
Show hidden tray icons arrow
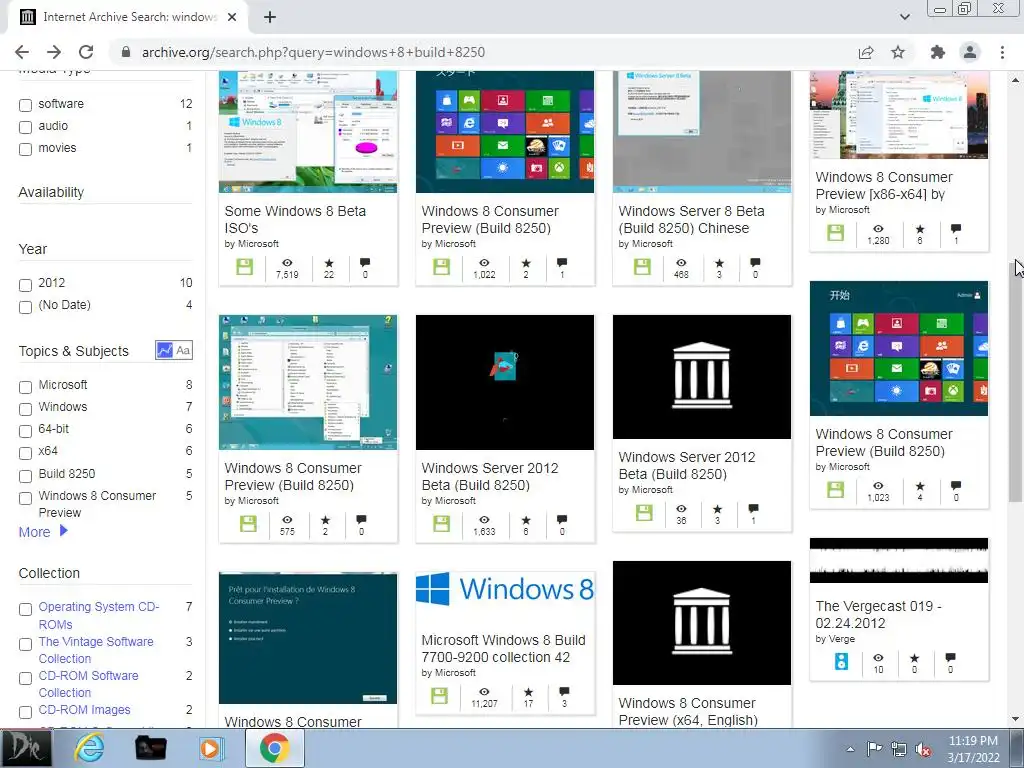point(850,749)
